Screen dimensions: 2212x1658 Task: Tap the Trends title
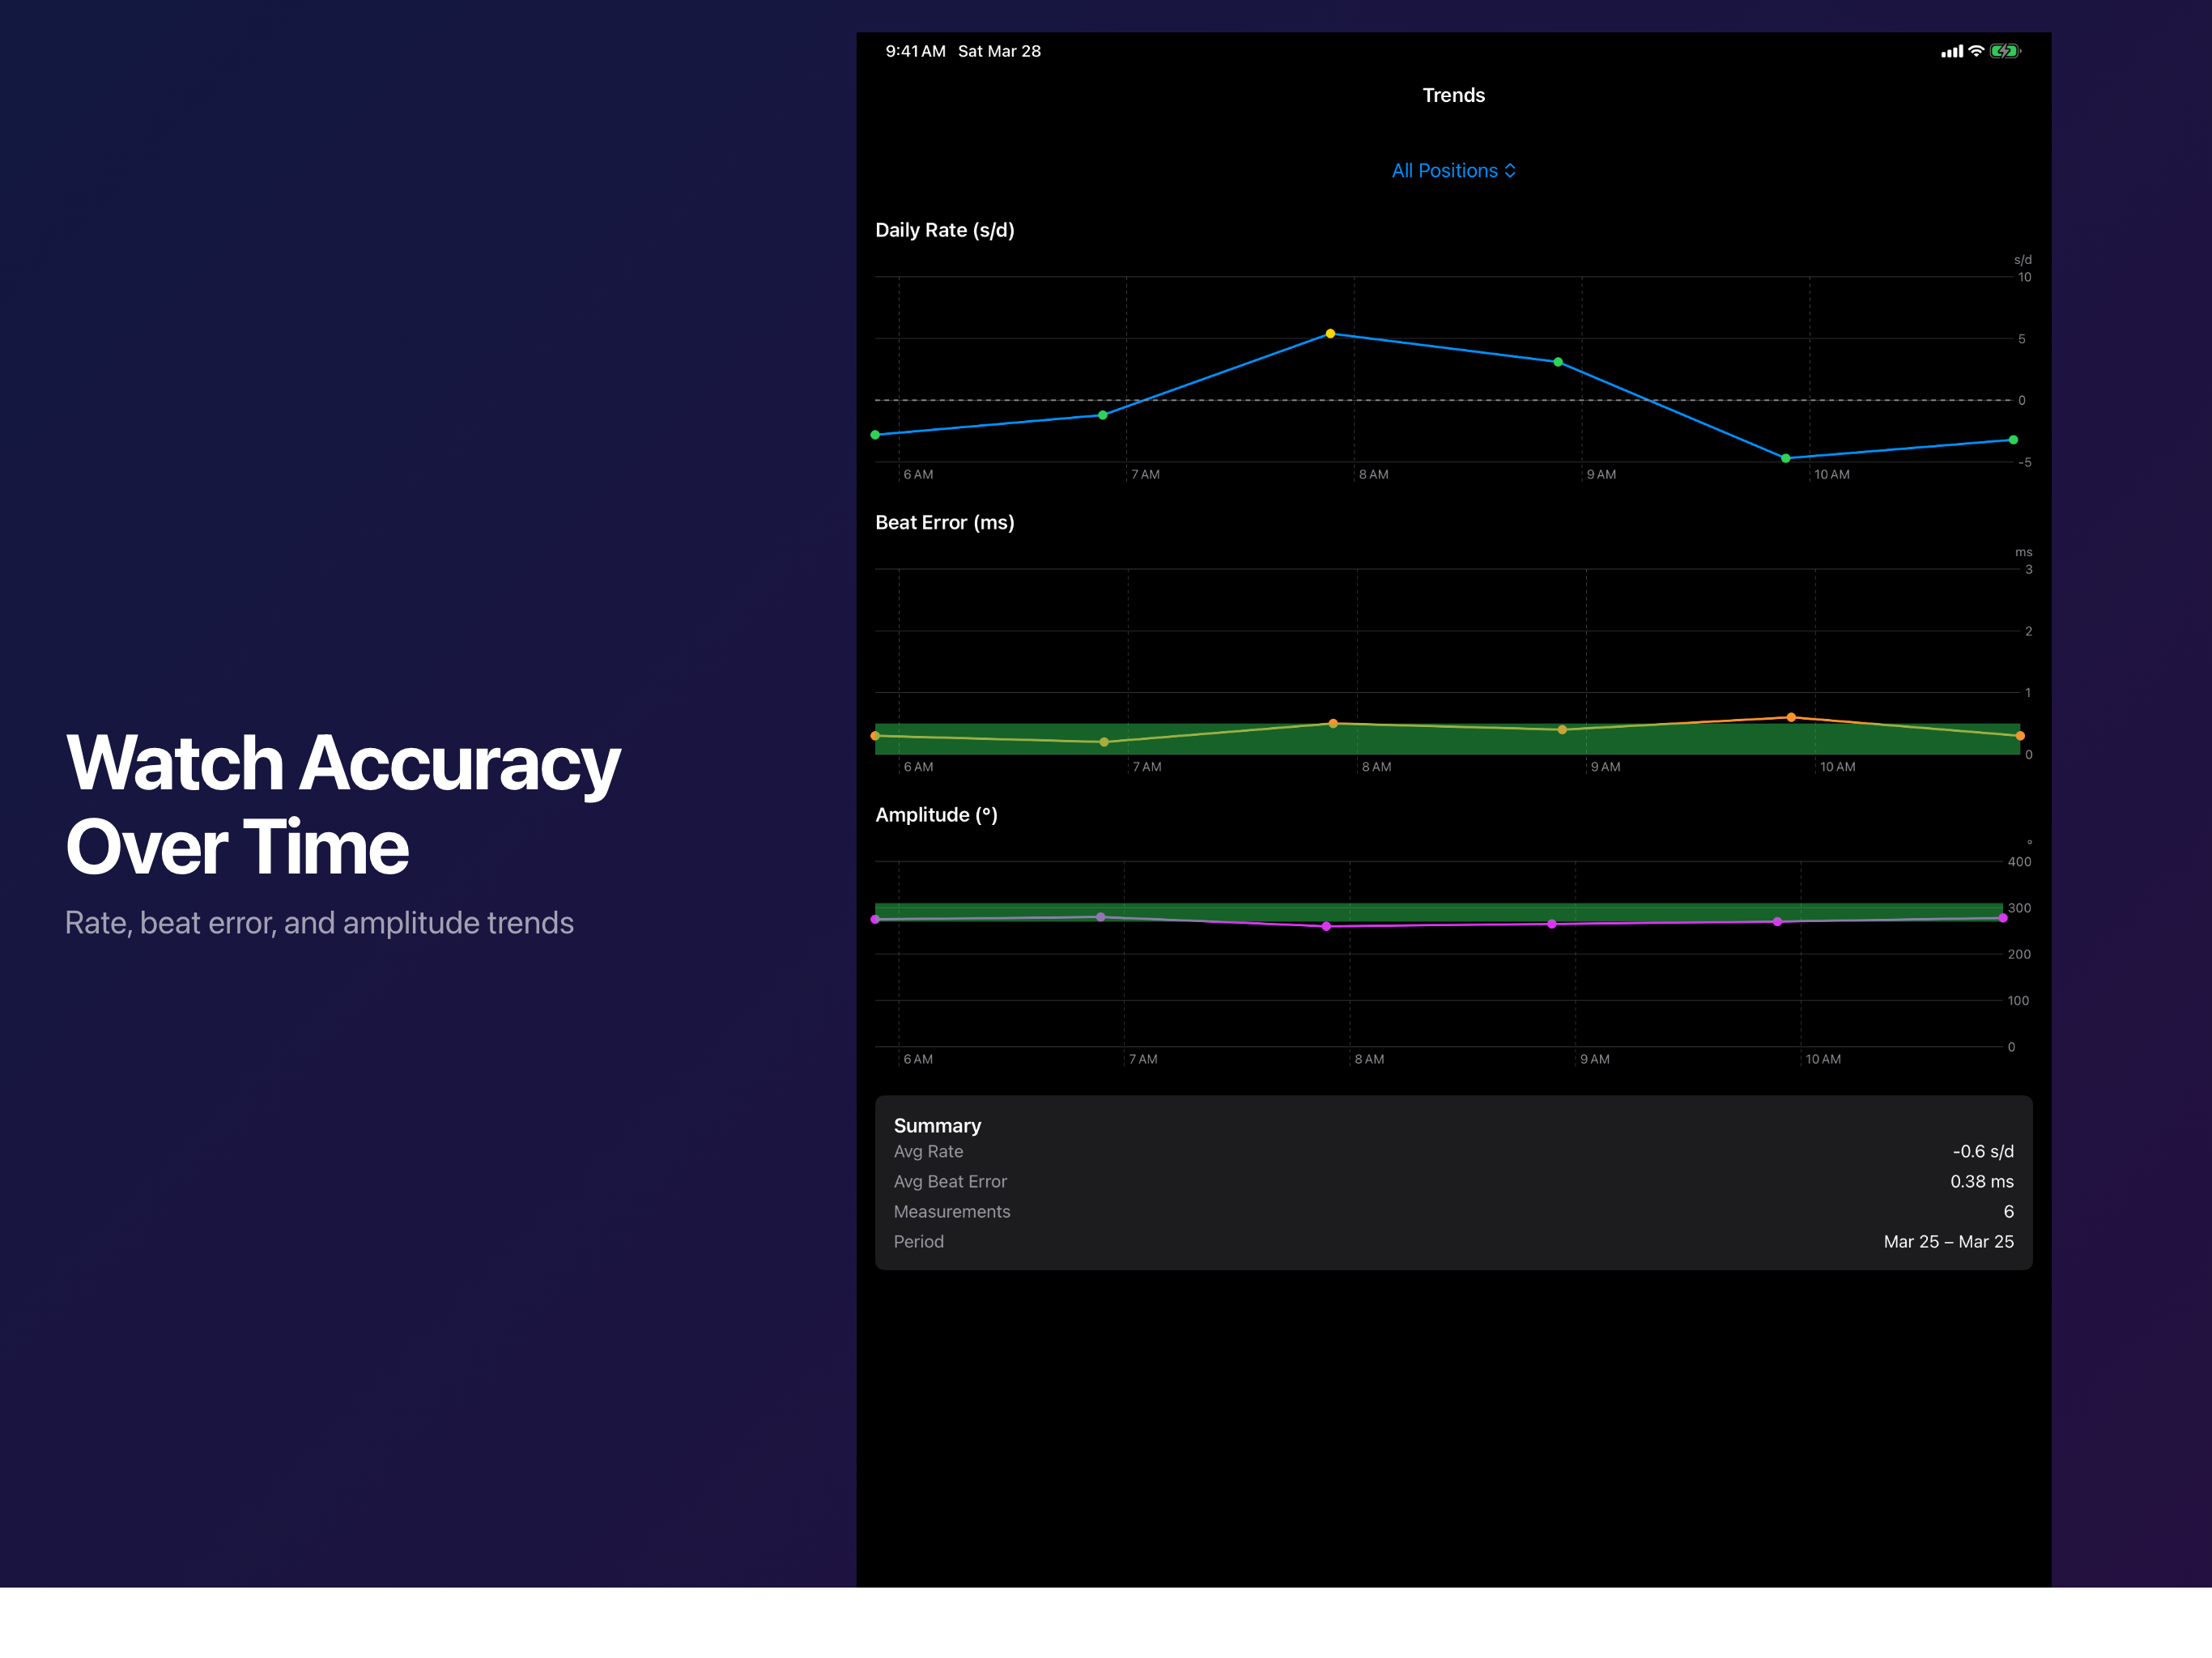1453,95
